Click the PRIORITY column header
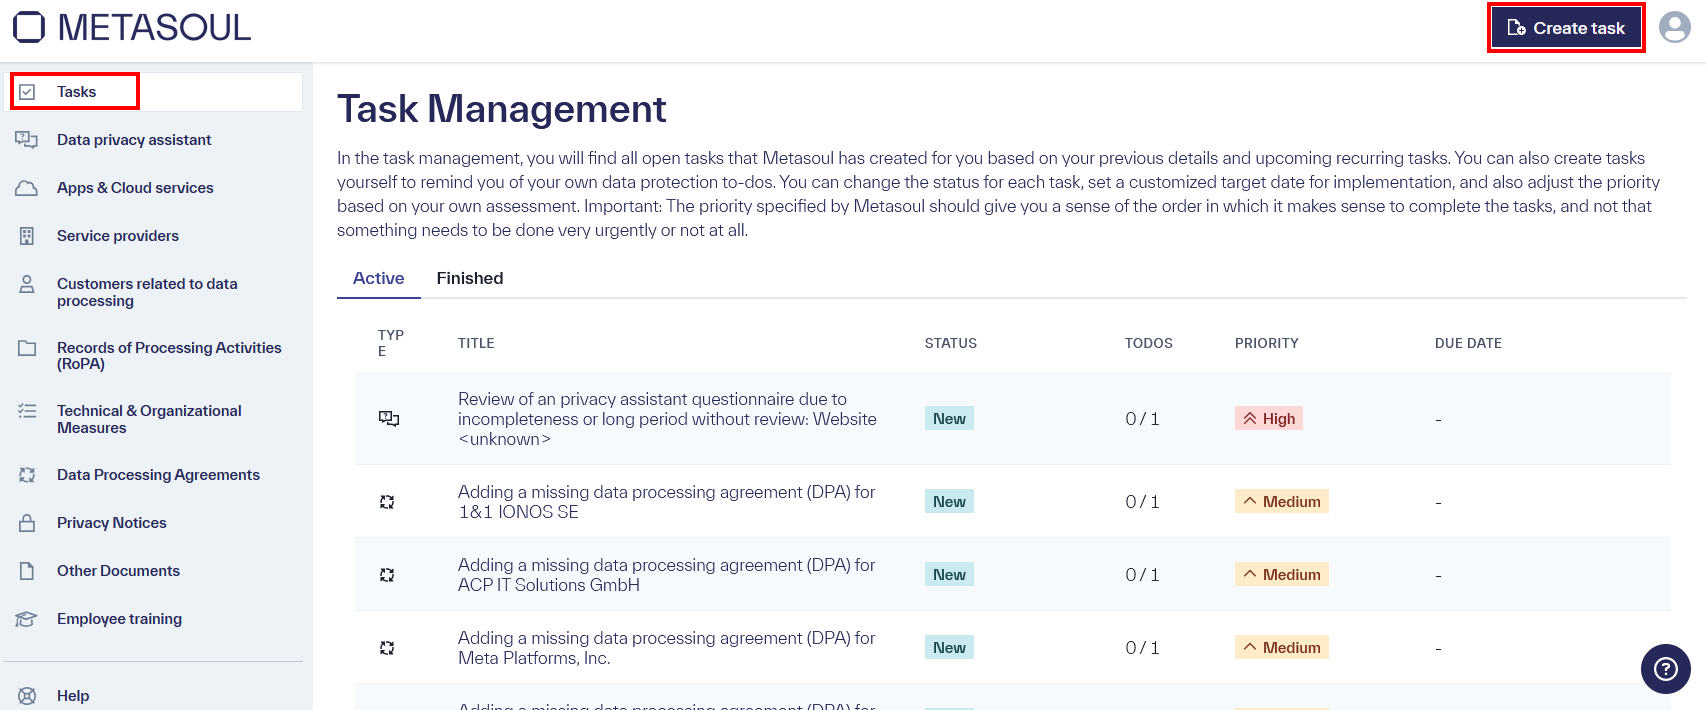Image resolution: width=1706 pixels, height=710 pixels. tap(1267, 343)
